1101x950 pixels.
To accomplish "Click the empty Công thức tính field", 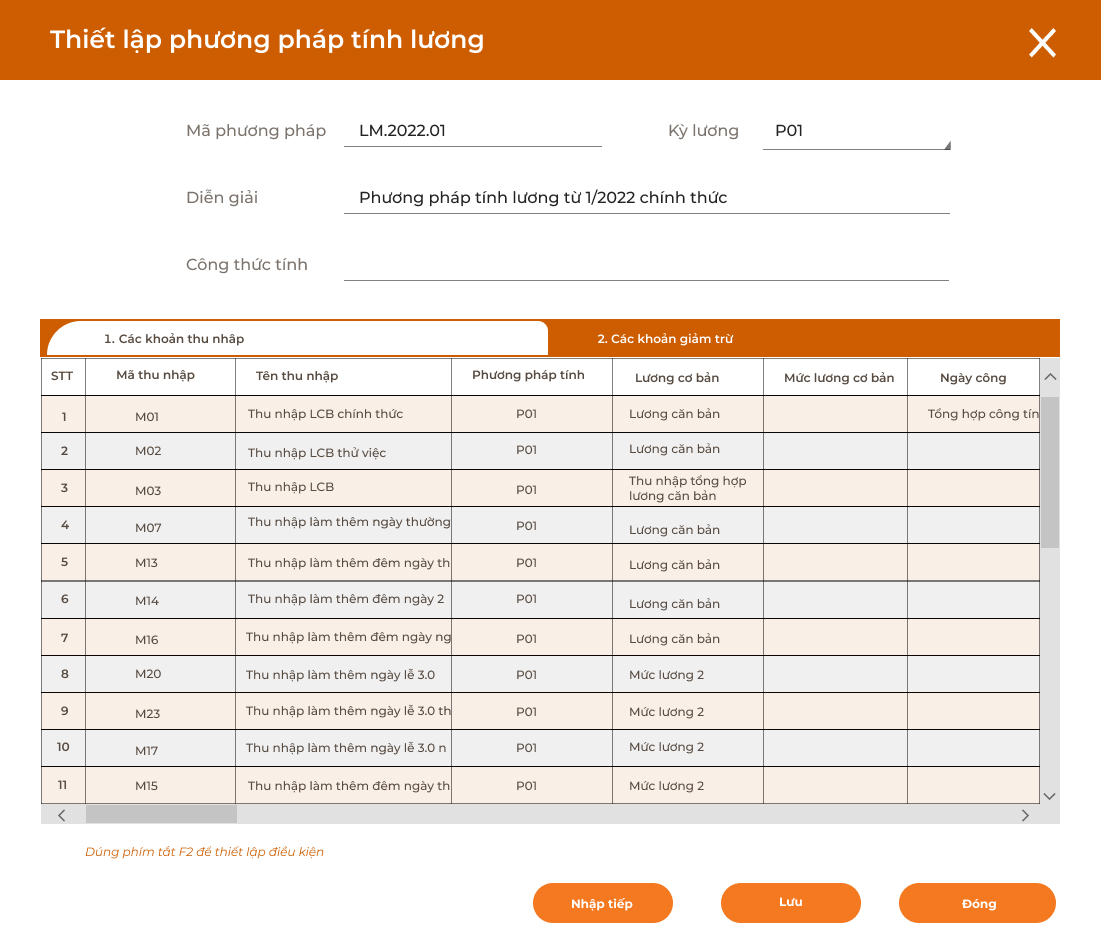I will [647, 264].
